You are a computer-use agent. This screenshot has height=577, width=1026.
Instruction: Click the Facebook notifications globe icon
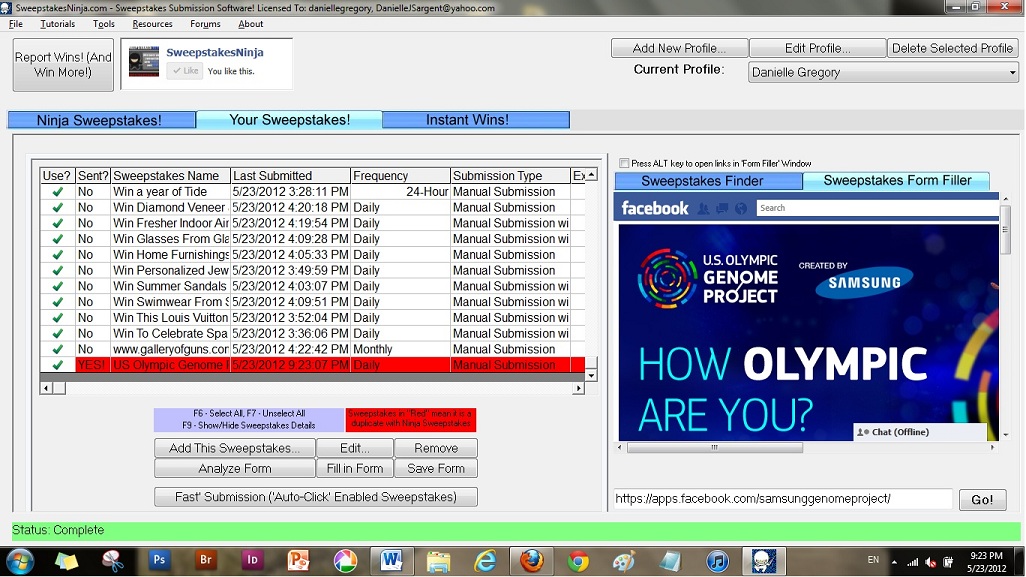pyautogui.click(x=741, y=209)
